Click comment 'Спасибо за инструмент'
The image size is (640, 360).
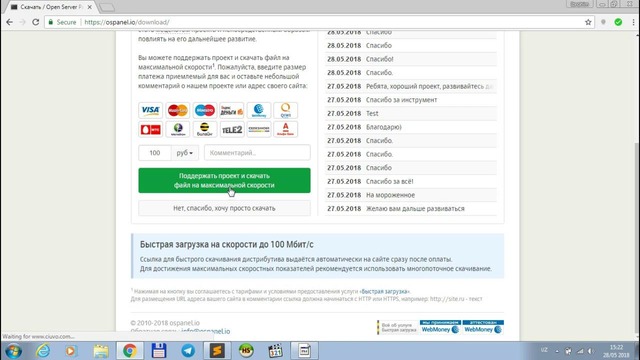401,100
